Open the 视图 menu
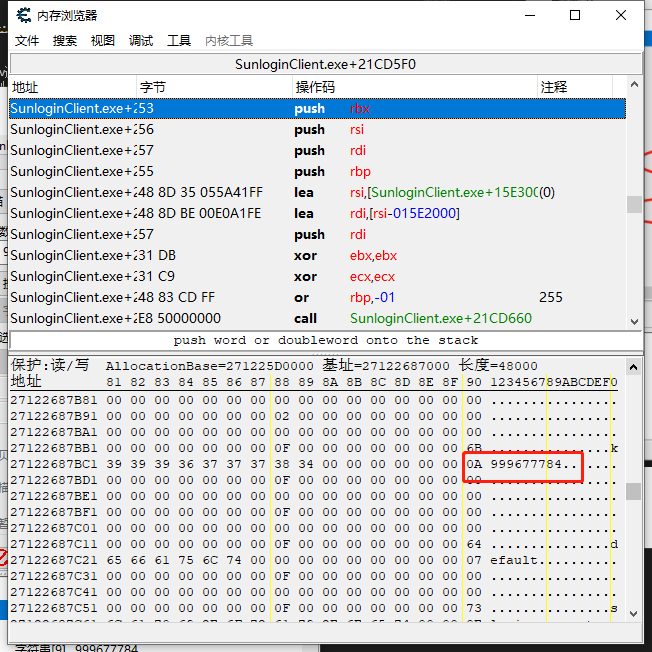The width and height of the screenshot is (652, 652). click(103, 41)
